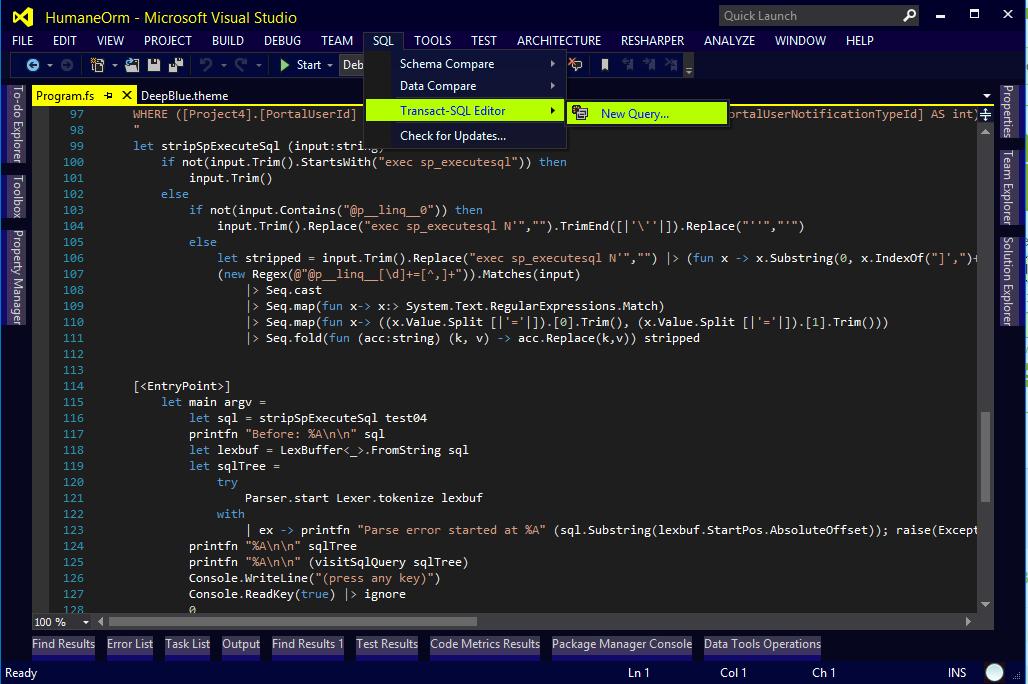Select New Query... from the submenu
This screenshot has width=1028, height=684.
[648, 113]
